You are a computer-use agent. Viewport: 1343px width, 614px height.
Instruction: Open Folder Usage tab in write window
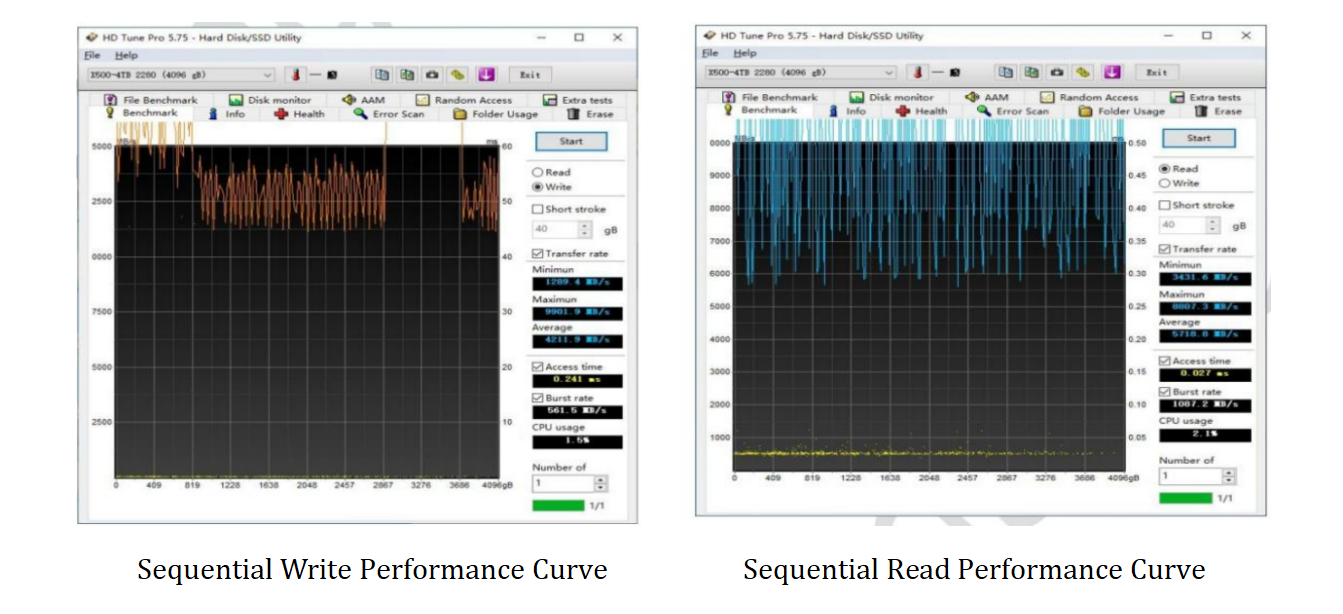click(x=496, y=114)
